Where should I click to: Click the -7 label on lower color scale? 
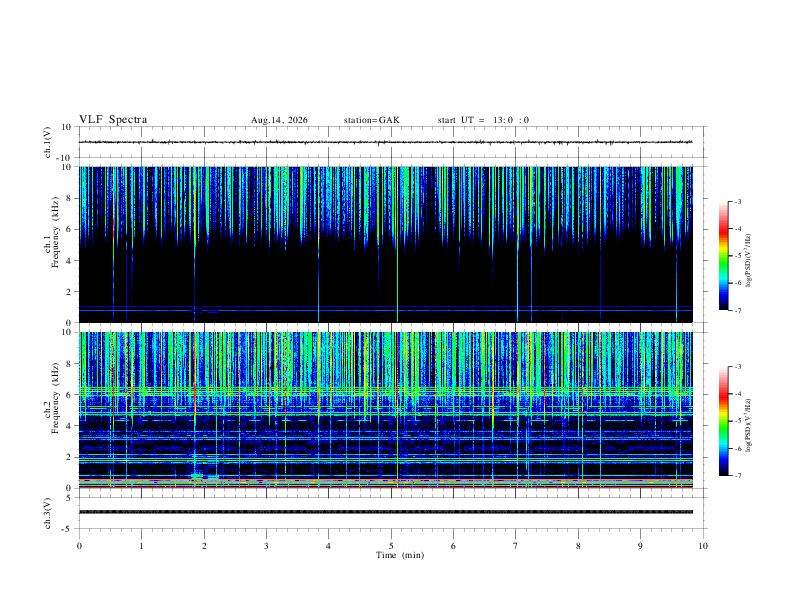737,476
